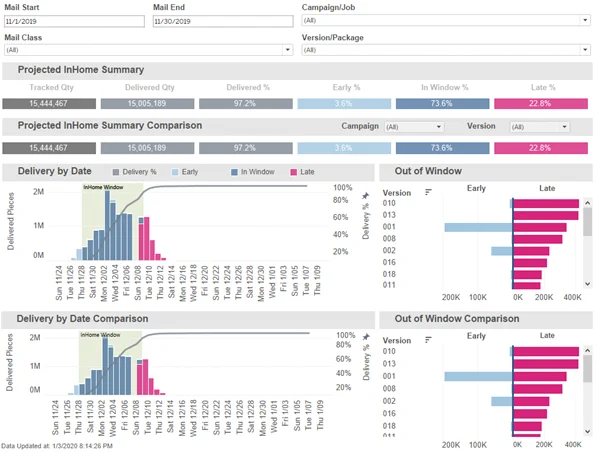This screenshot has height=453, width=598.
Task: Click scroll down arrow in Out of Window
Action: tap(588, 284)
